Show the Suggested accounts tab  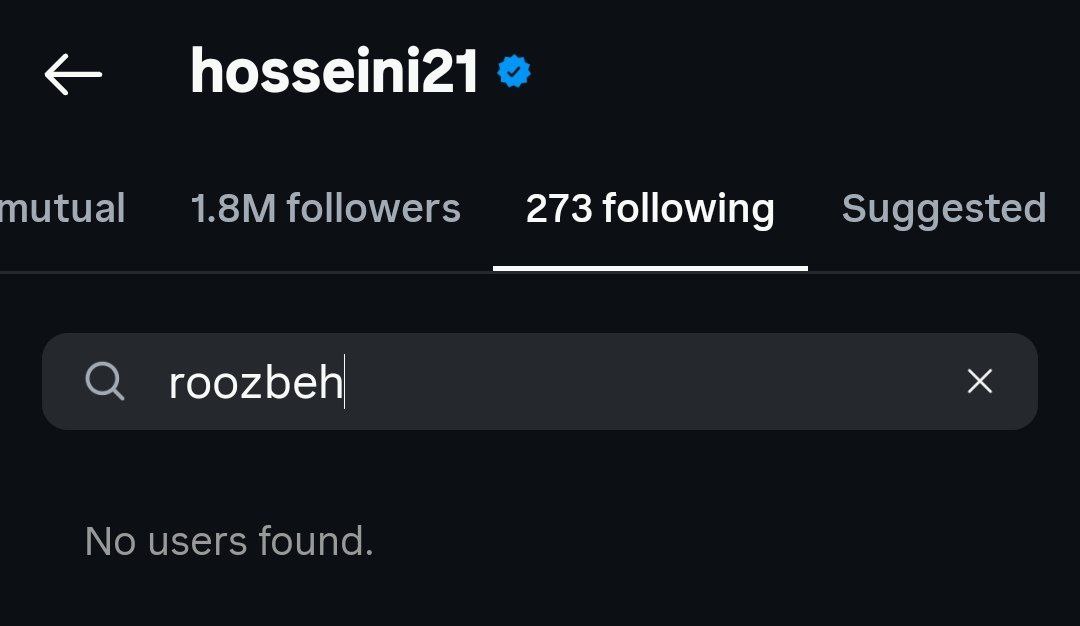click(943, 209)
